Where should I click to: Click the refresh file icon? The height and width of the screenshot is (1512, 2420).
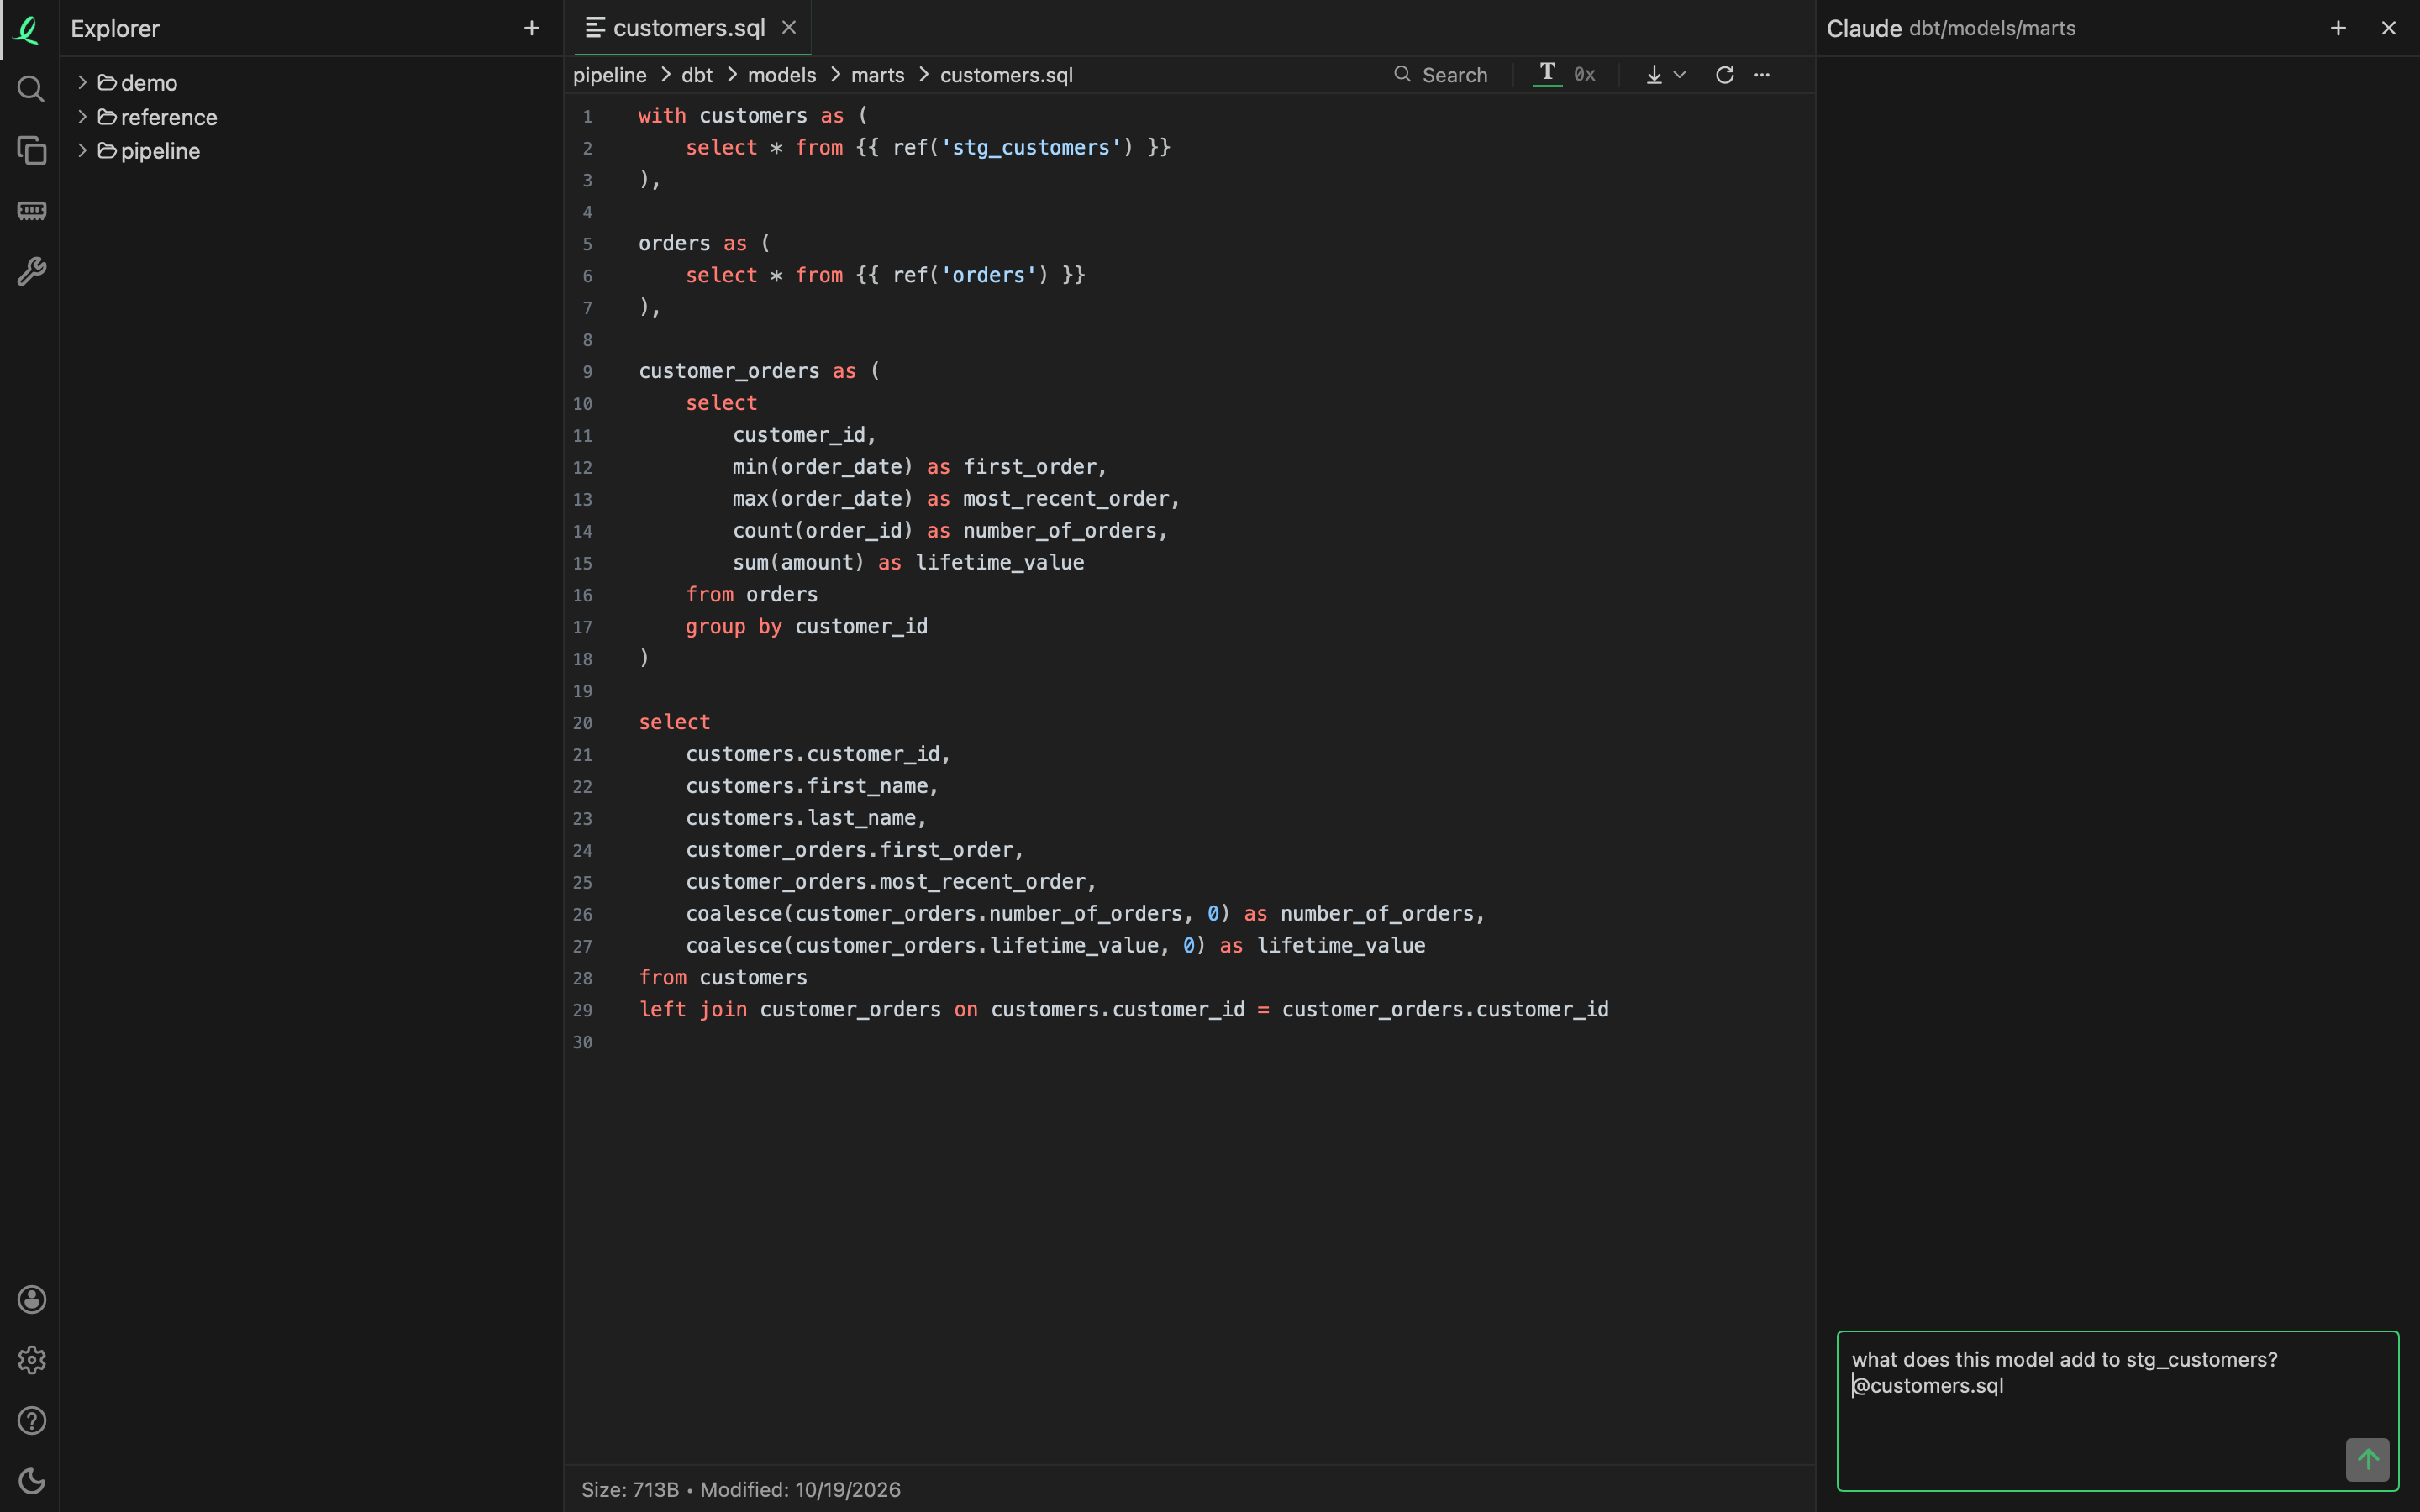1724,75
